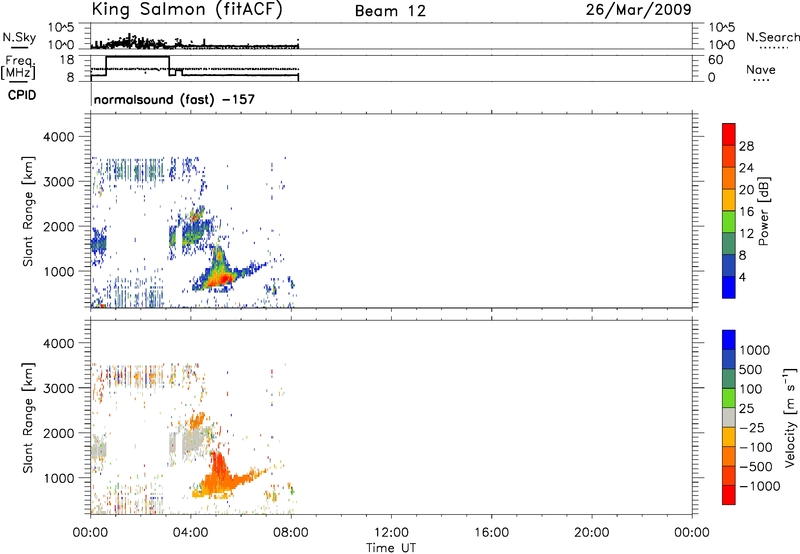
Task: Click the 'N.Sky' legend label
Action: point(19,37)
